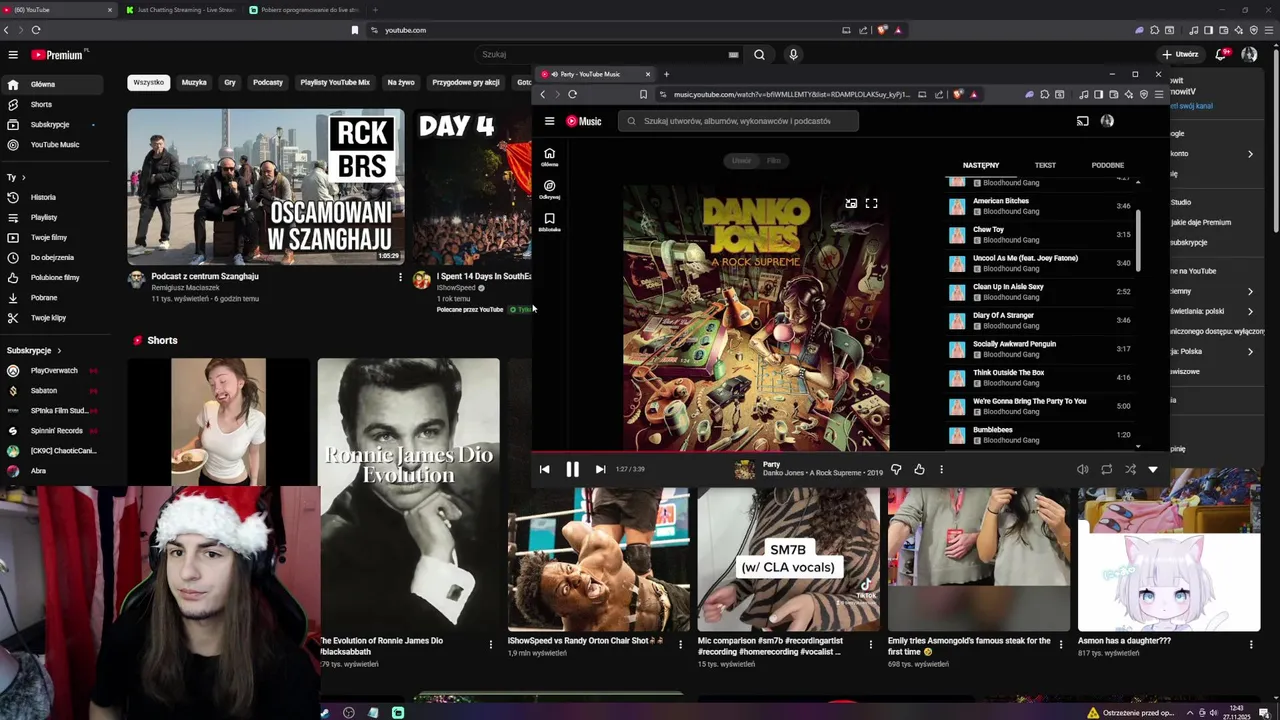This screenshot has width=1280, height=720.
Task: Play Uncool As Me from the queue
Action: coord(1040,263)
